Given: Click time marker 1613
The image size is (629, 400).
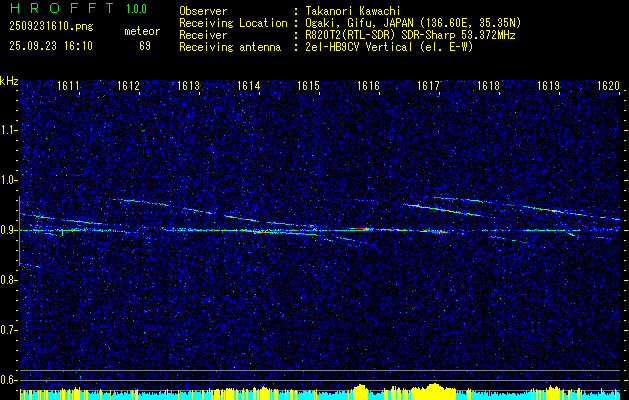Looking at the screenshot, I should 189,86.
